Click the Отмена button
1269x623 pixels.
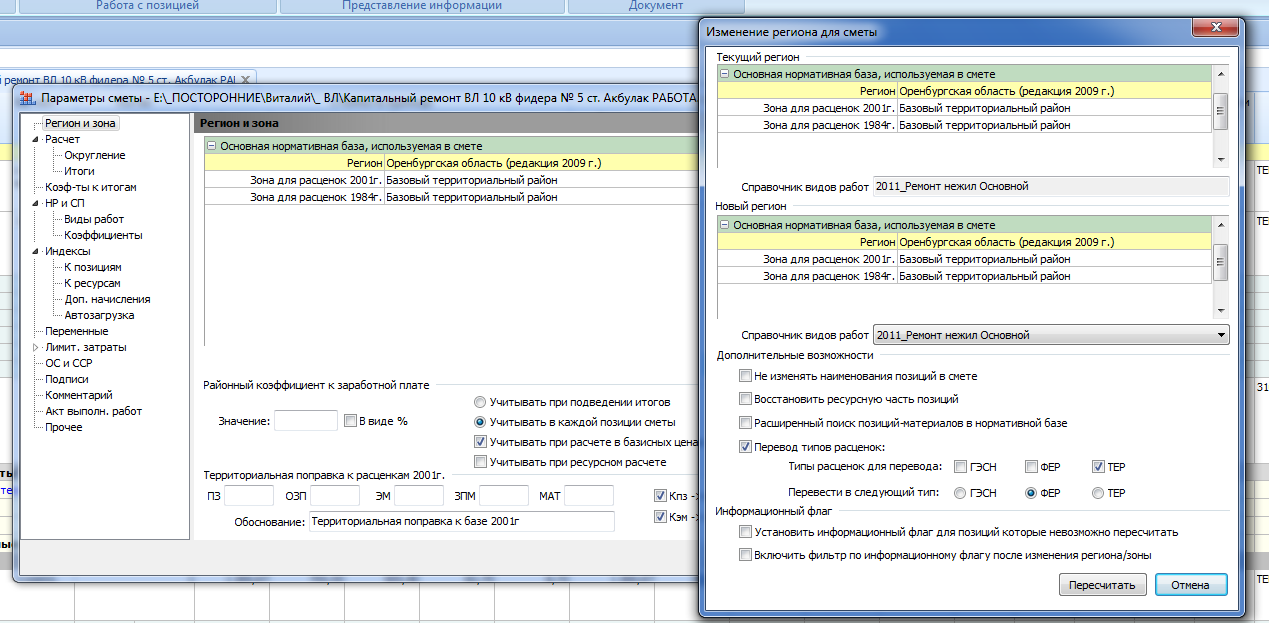click(x=1190, y=585)
